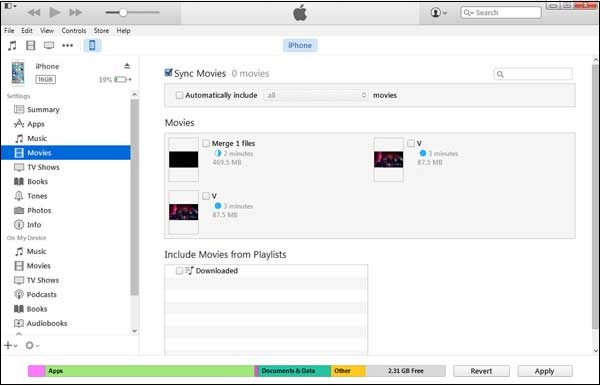Eject the iPhone using the eject icon
This screenshot has height=386, width=600.
point(127,66)
